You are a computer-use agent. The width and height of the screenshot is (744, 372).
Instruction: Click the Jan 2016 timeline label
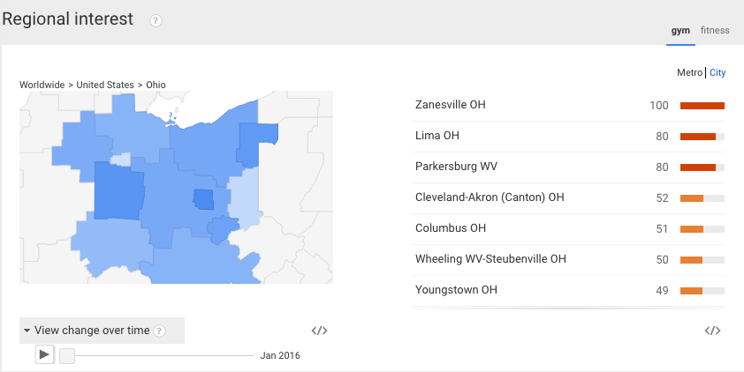click(x=280, y=356)
